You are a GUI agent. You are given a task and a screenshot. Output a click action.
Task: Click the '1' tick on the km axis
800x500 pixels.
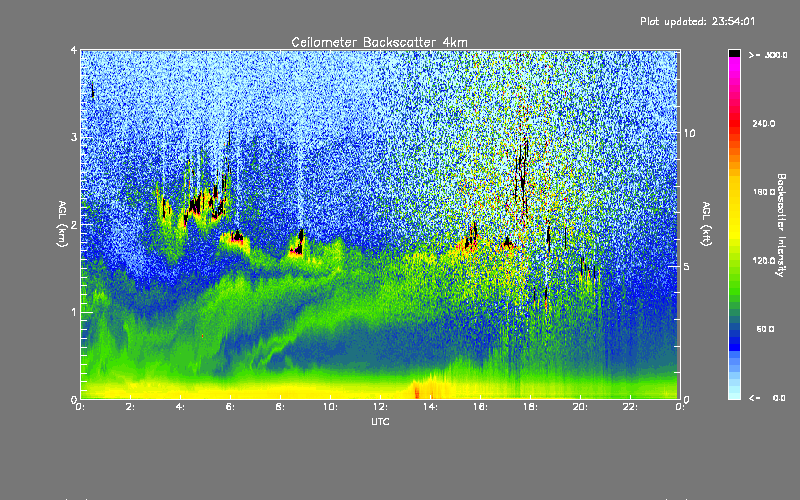[74, 312]
